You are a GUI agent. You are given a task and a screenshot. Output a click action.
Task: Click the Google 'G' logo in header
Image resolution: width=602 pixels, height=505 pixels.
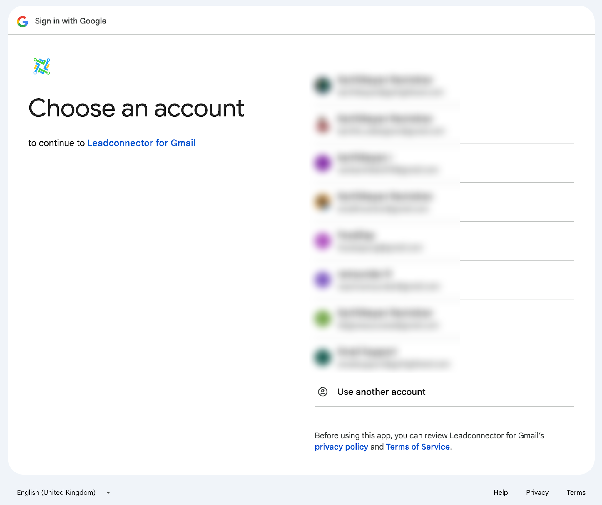(x=23, y=21)
